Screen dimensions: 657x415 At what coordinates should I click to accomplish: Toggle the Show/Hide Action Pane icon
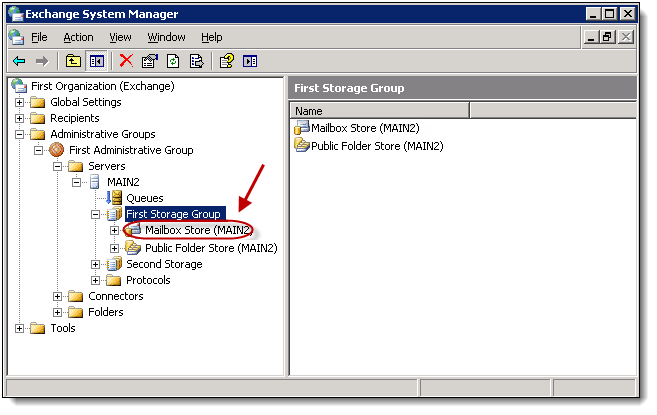point(250,61)
